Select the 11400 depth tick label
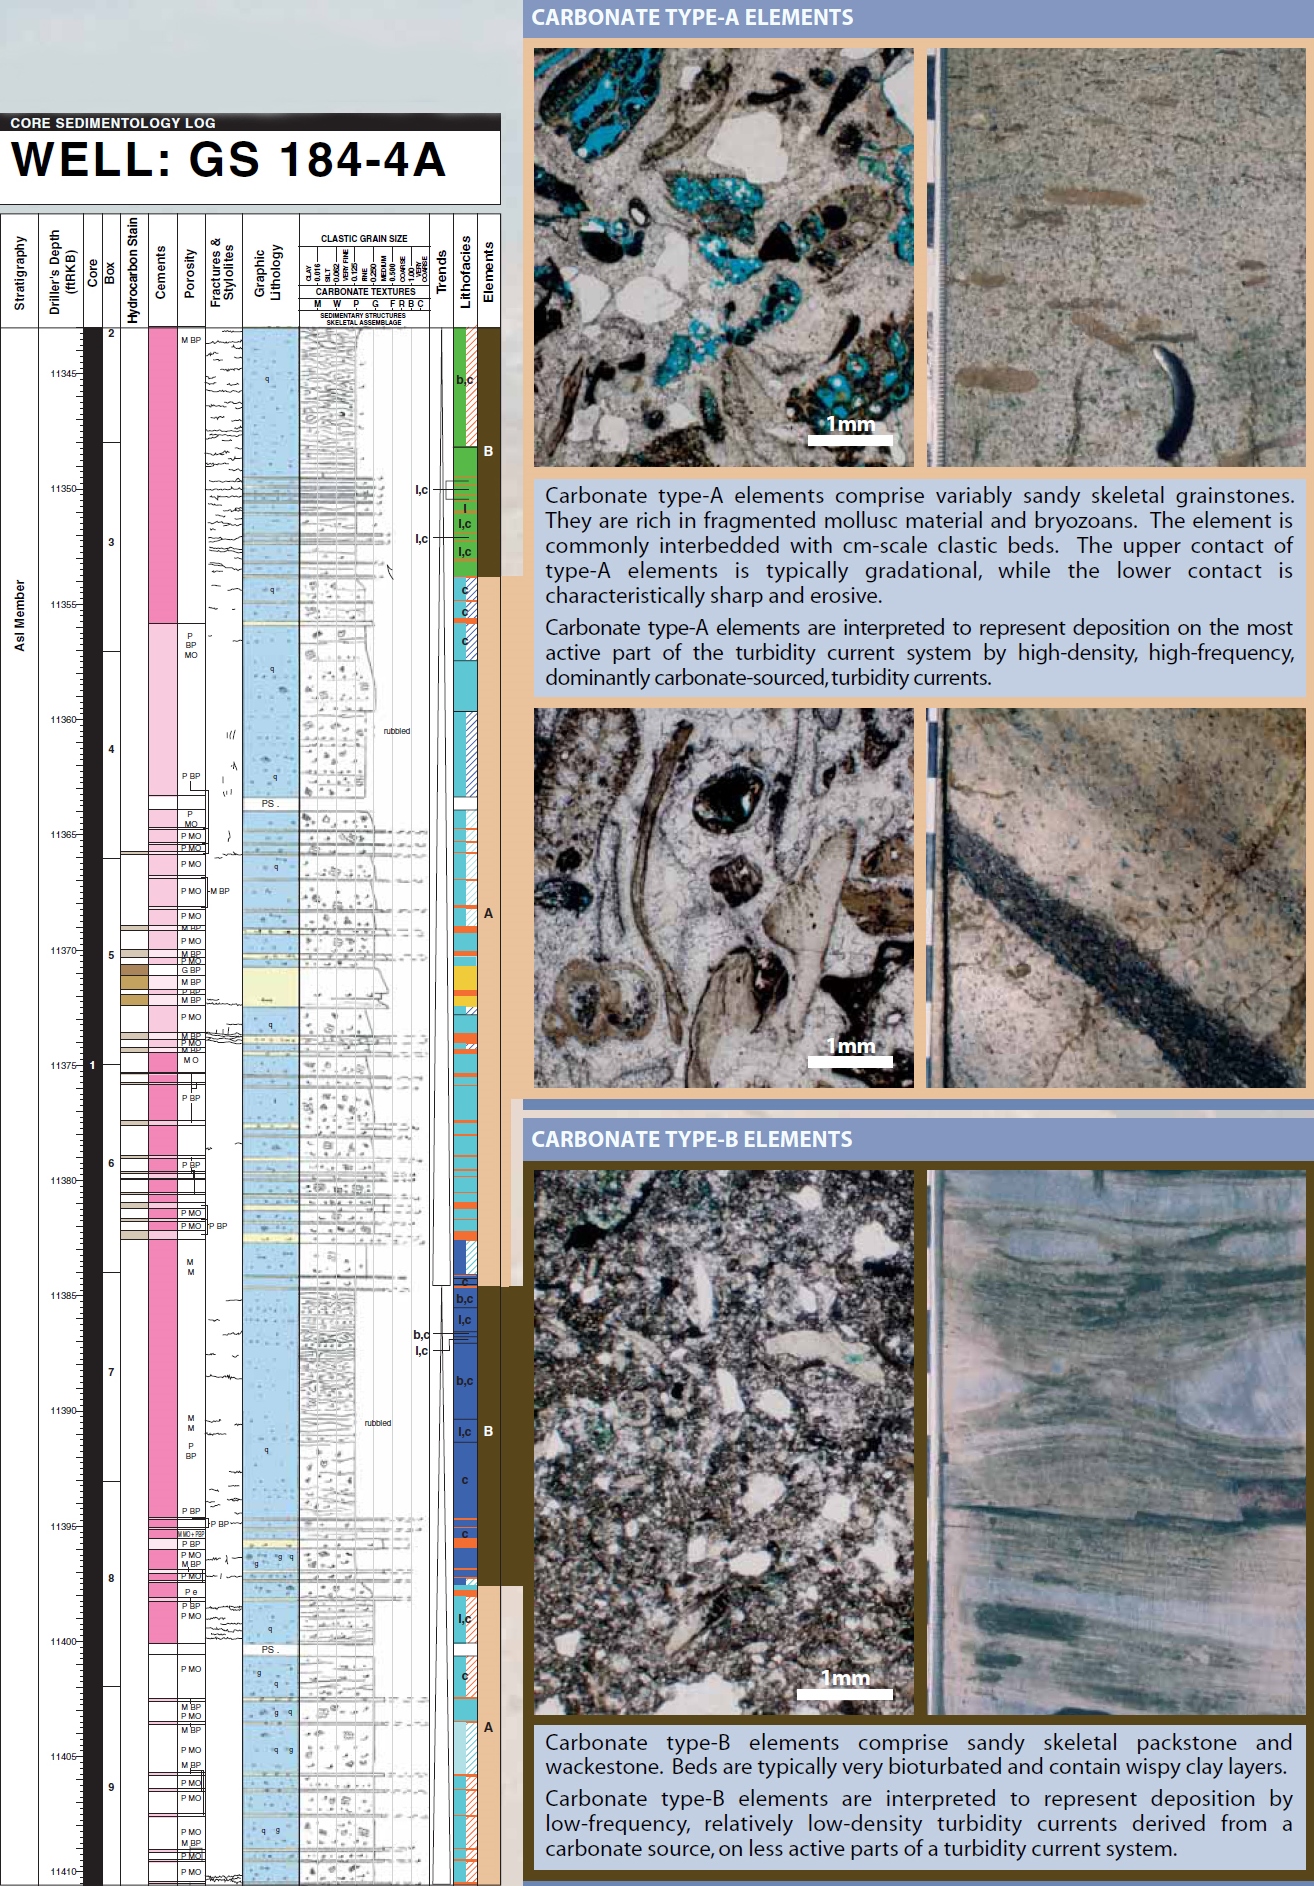The image size is (1314, 1886). [63, 1642]
